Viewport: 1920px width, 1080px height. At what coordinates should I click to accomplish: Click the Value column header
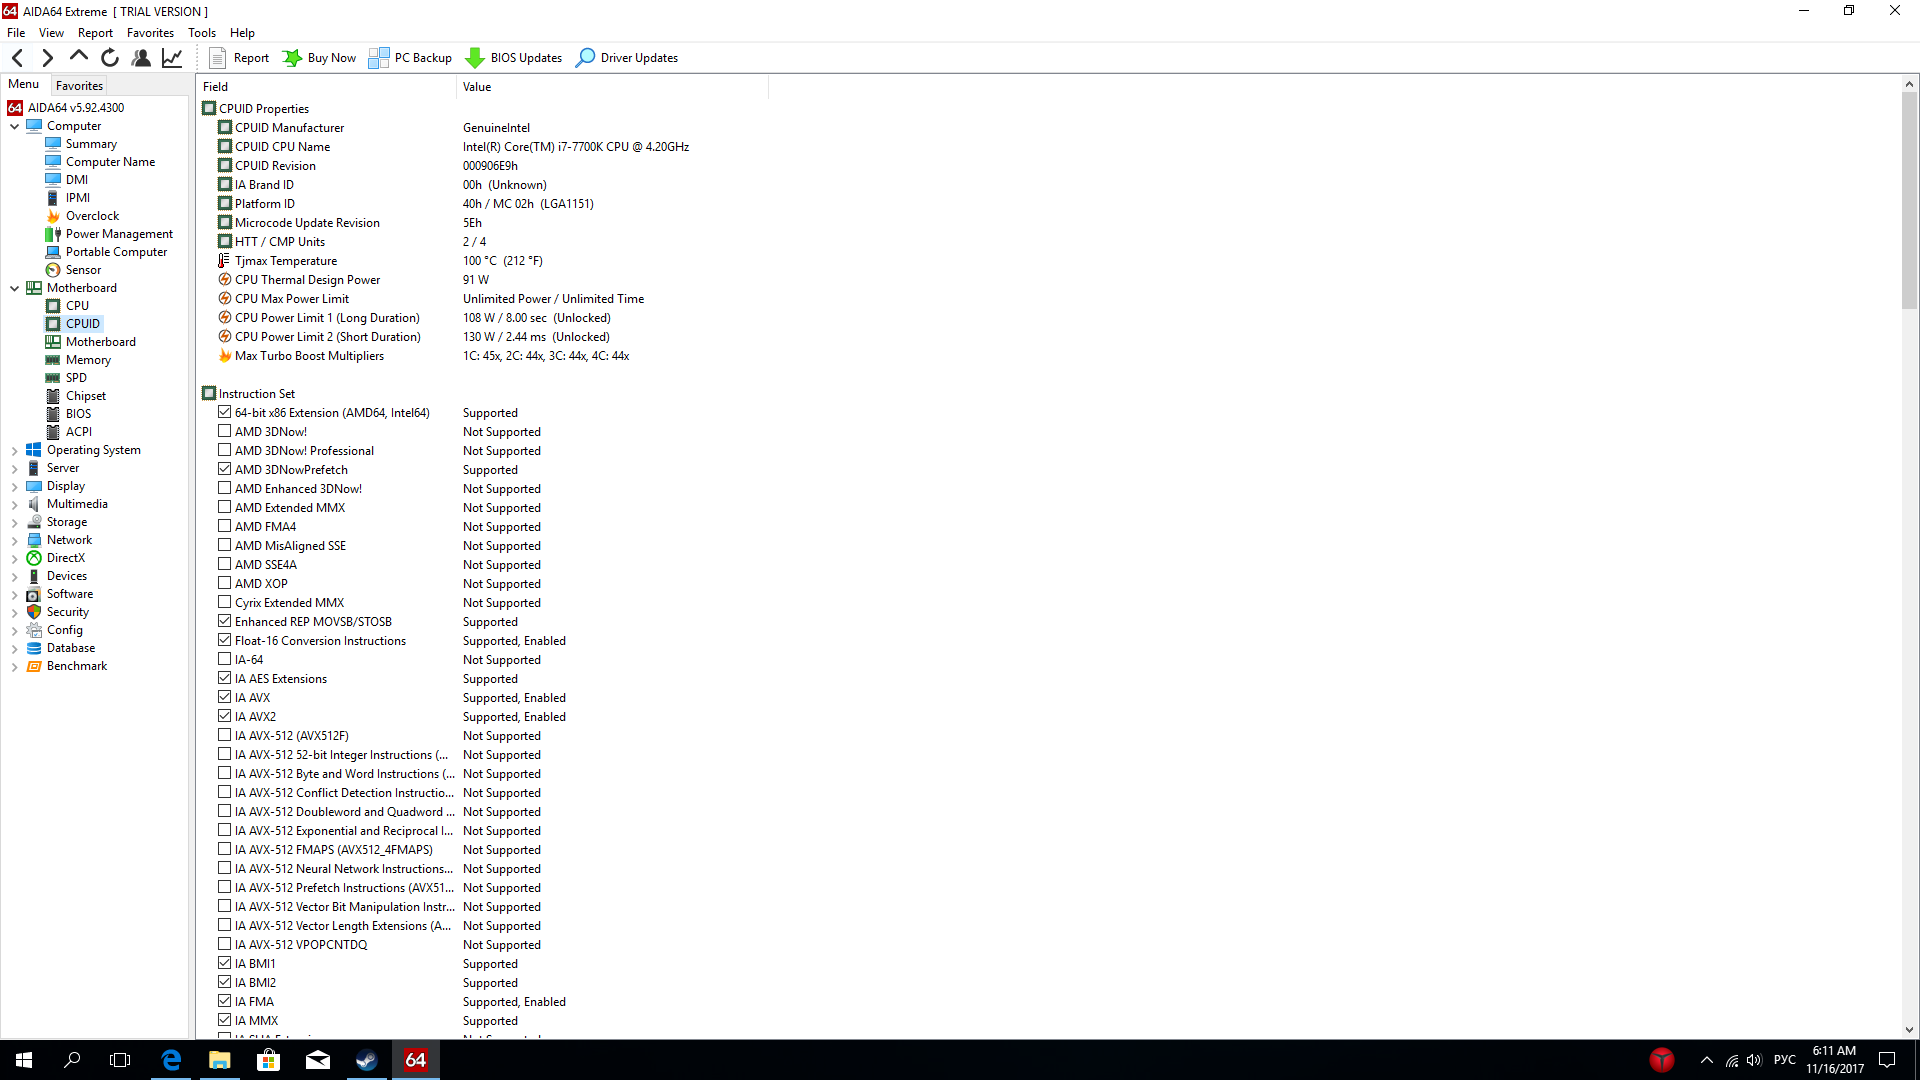(612, 87)
